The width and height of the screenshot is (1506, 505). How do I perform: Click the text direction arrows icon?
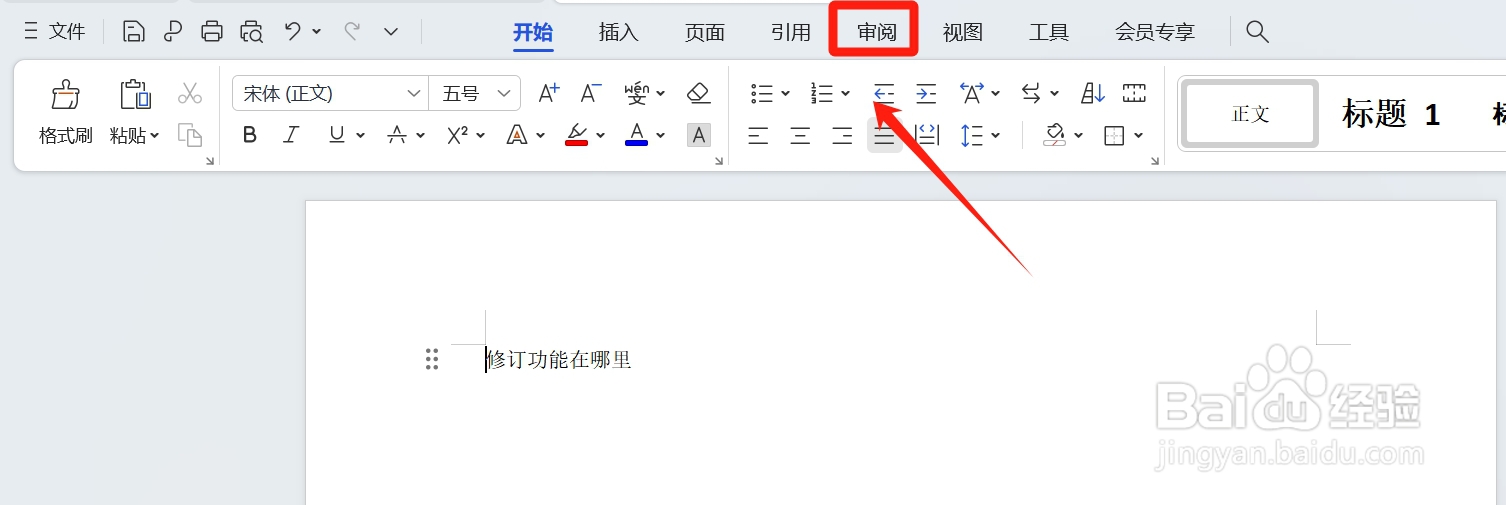click(x=1032, y=94)
